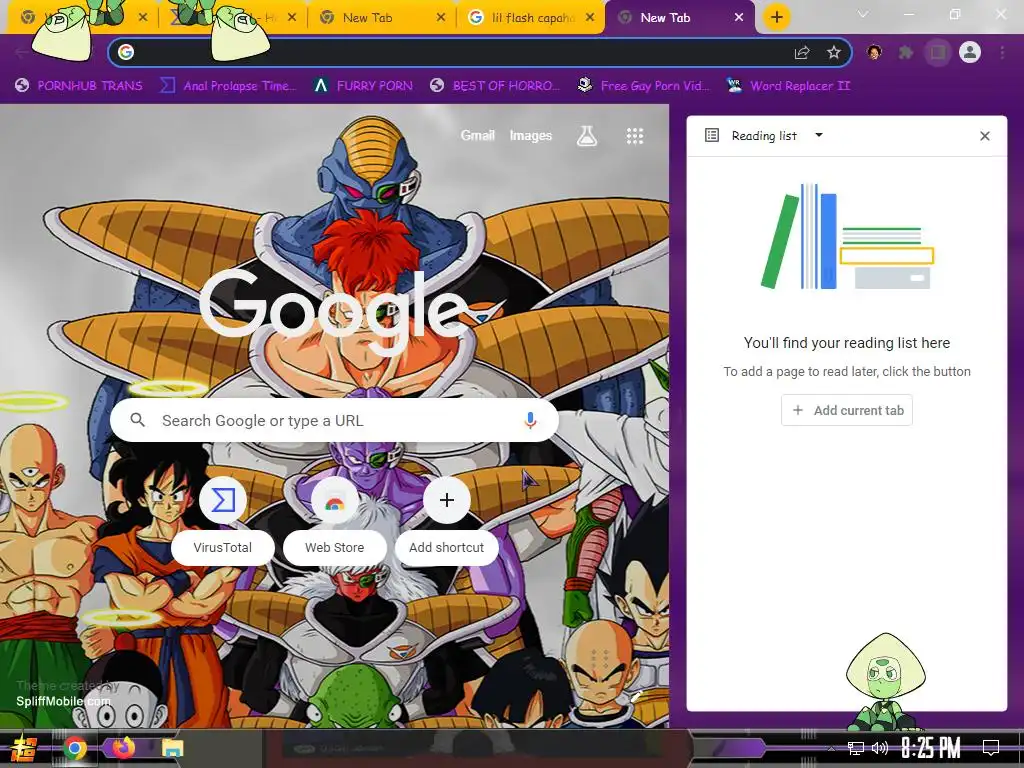This screenshot has width=1024, height=768.
Task: Launch Firefox from the taskbar
Action: pyautogui.click(x=123, y=747)
